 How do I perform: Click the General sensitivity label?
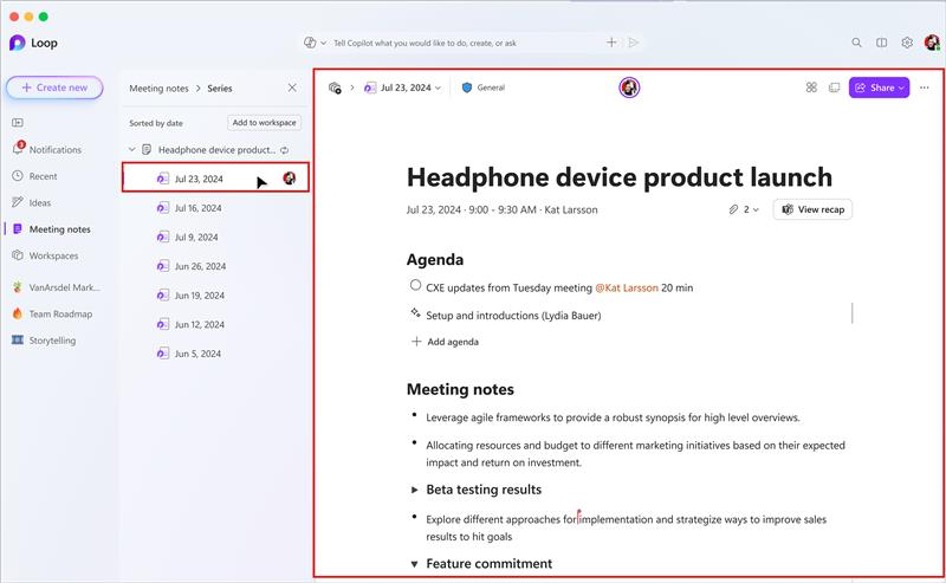click(x=483, y=87)
